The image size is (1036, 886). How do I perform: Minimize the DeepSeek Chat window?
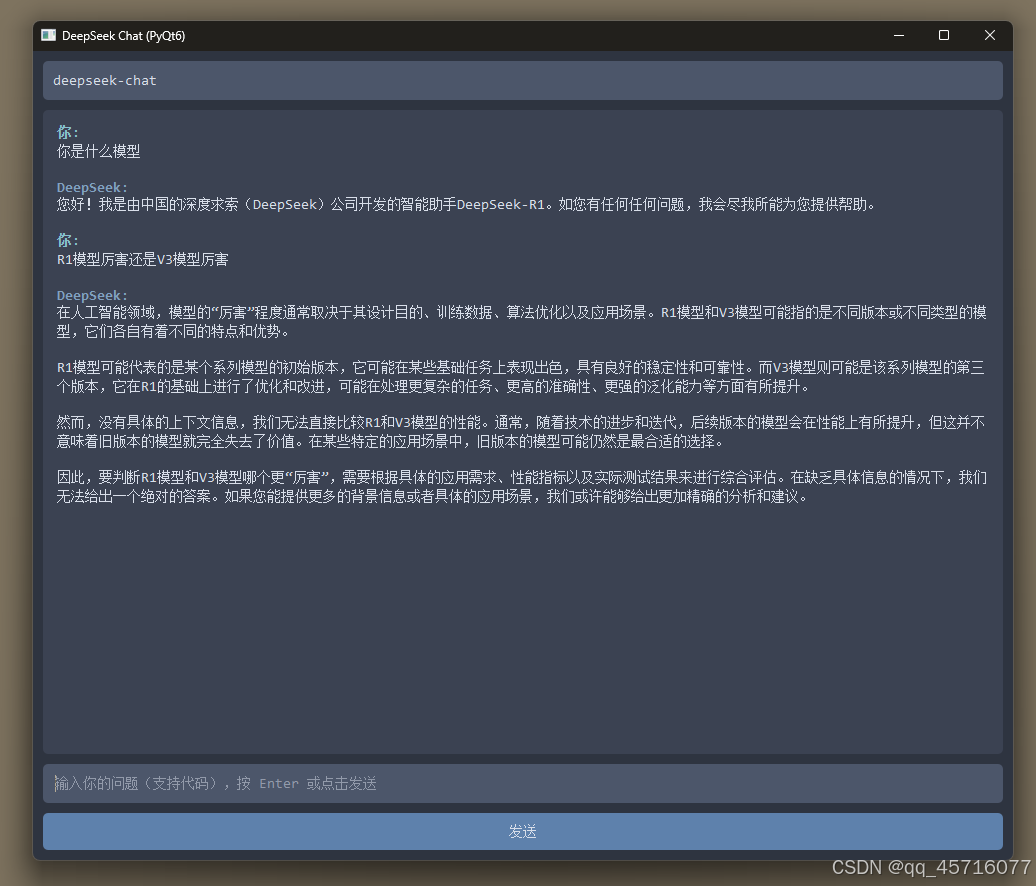899,36
